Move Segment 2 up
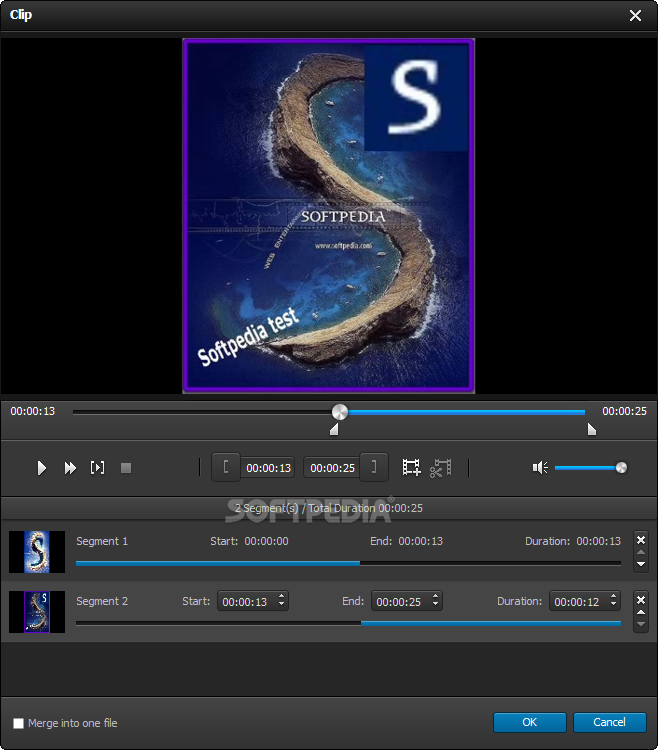Viewport: 658px width, 750px height. tap(641, 612)
